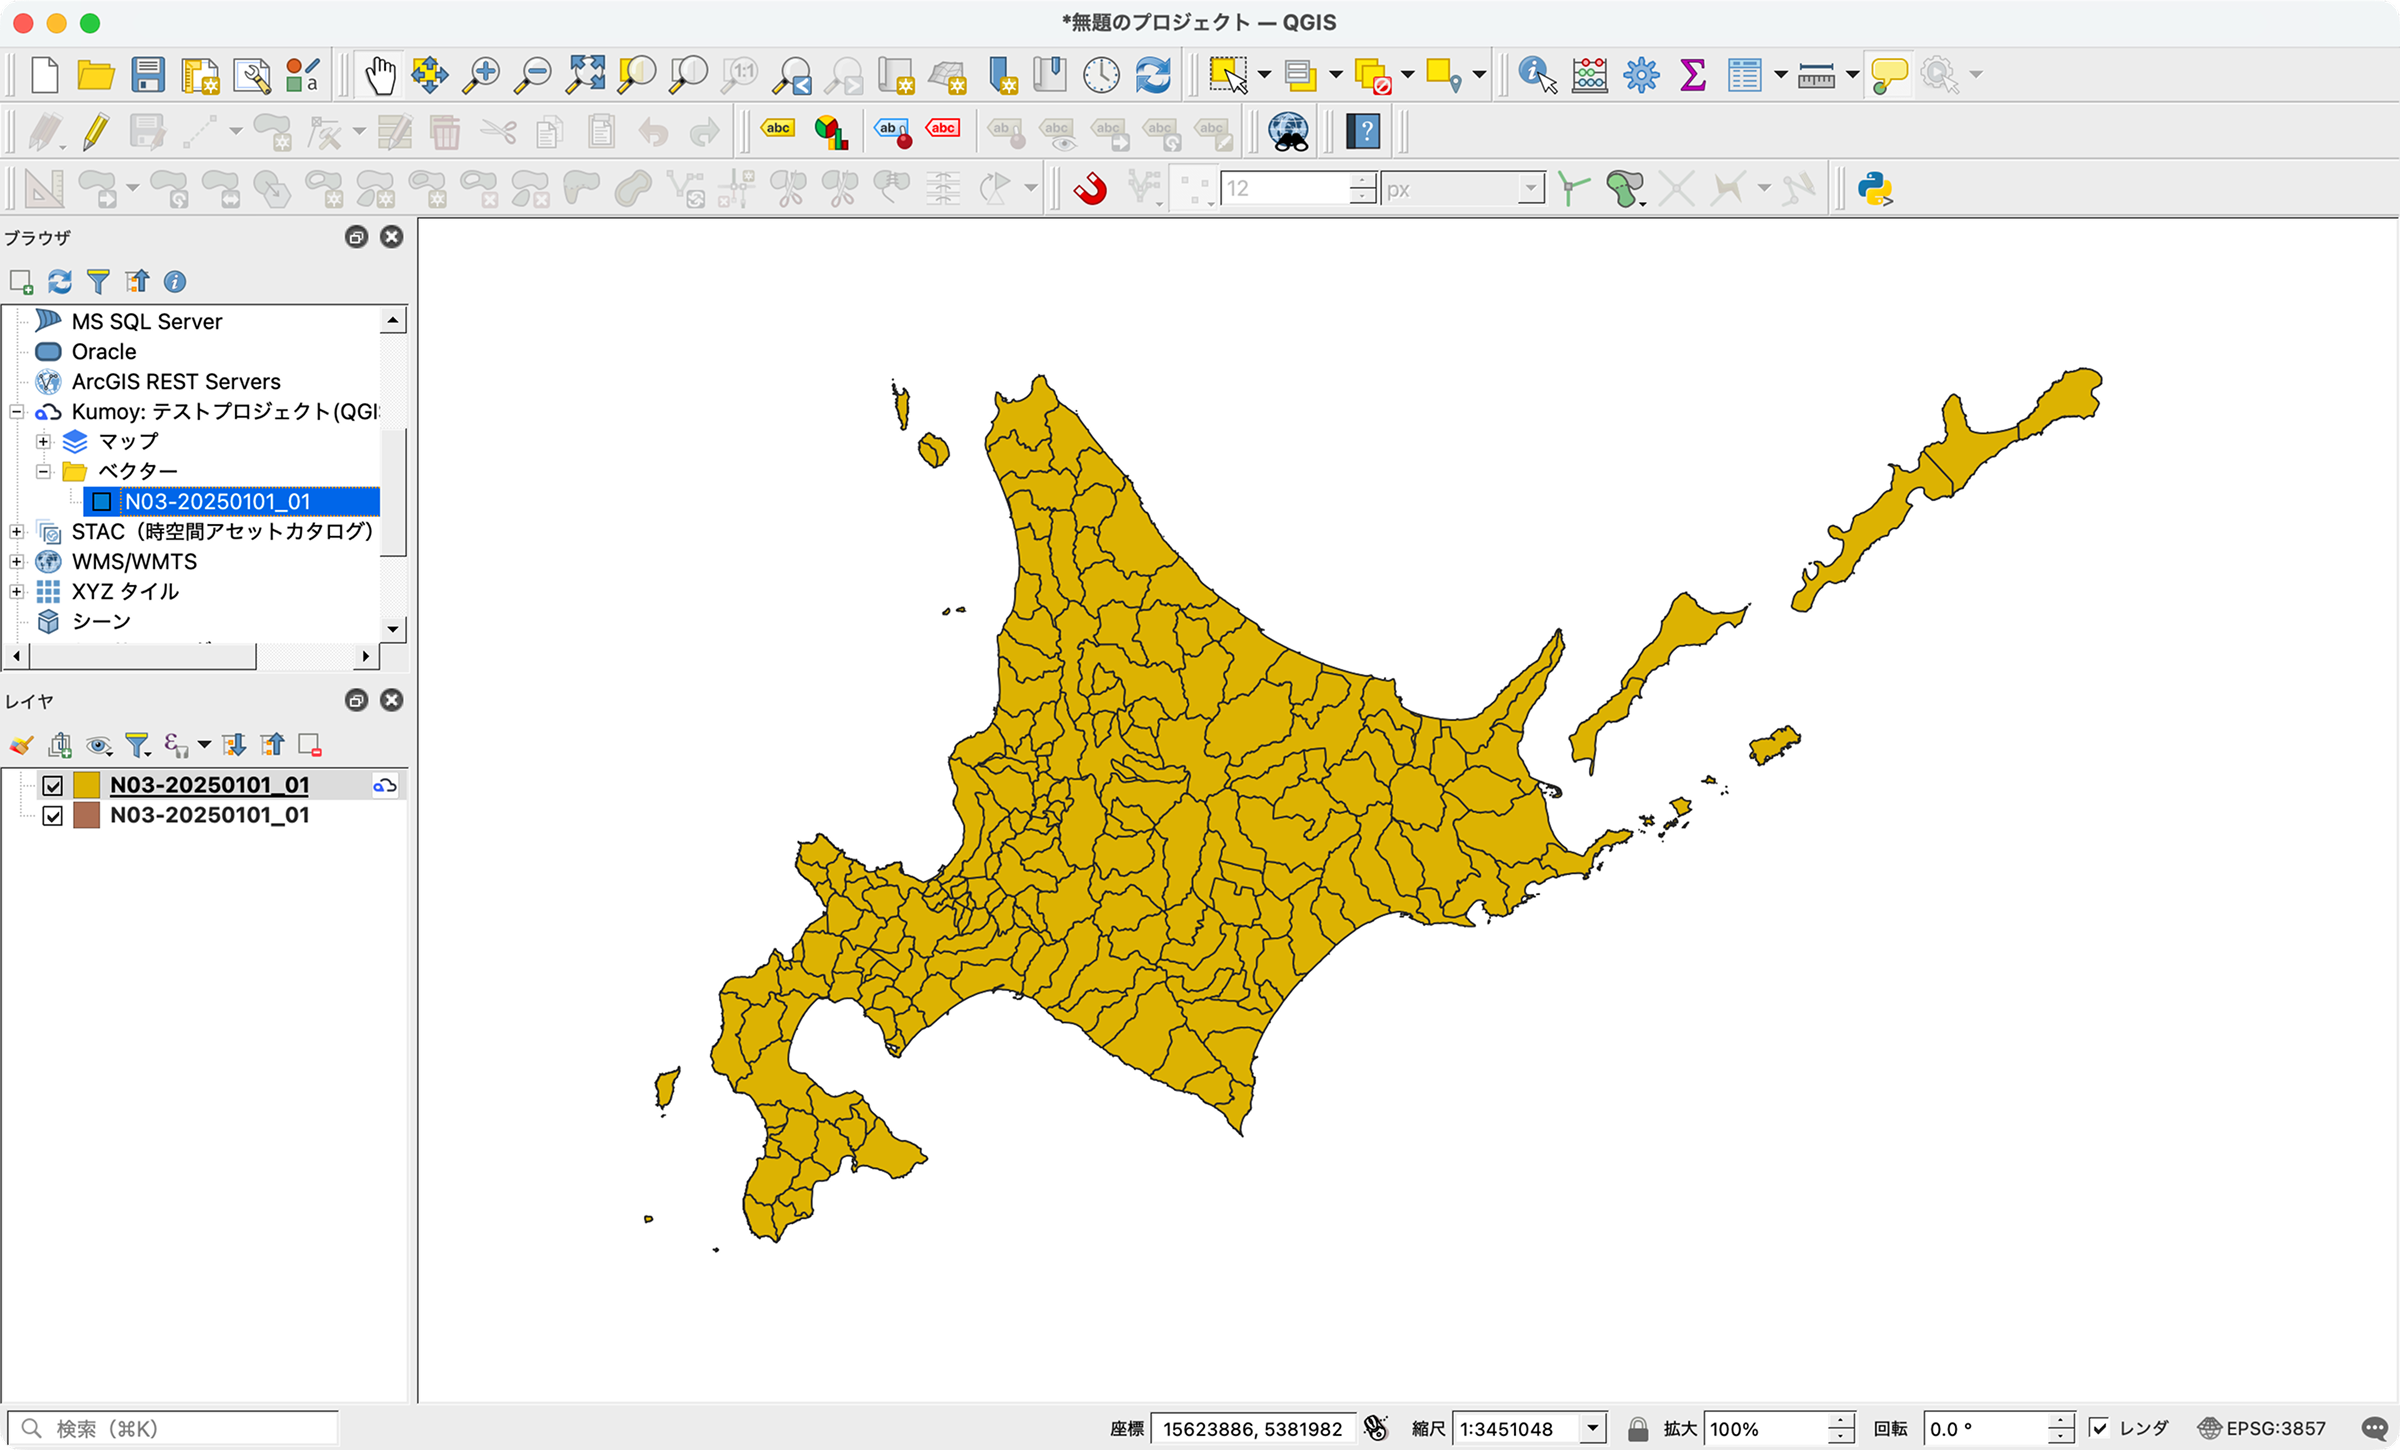2400x1450 pixels.
Task: Select the XYZ タイル browser item
Action: (x=125, y=591)
